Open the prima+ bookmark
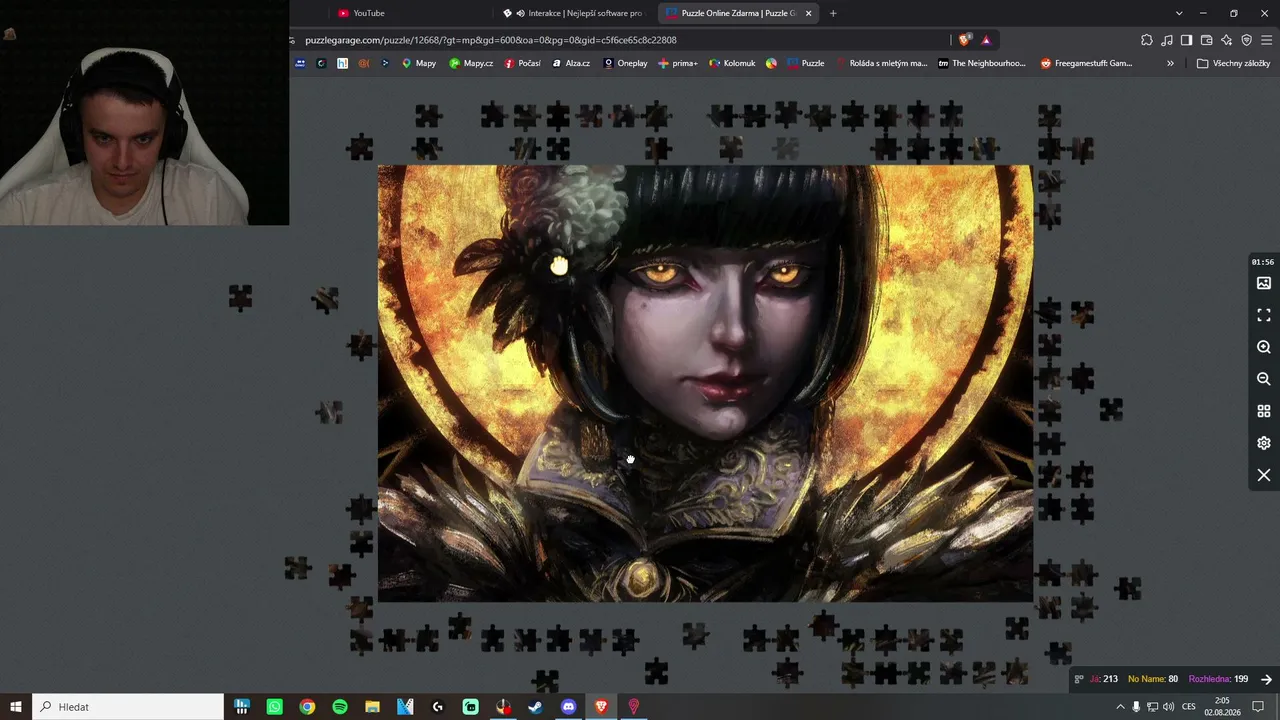Viewport: 1280px width, 720px height. (x=678, y=63)
